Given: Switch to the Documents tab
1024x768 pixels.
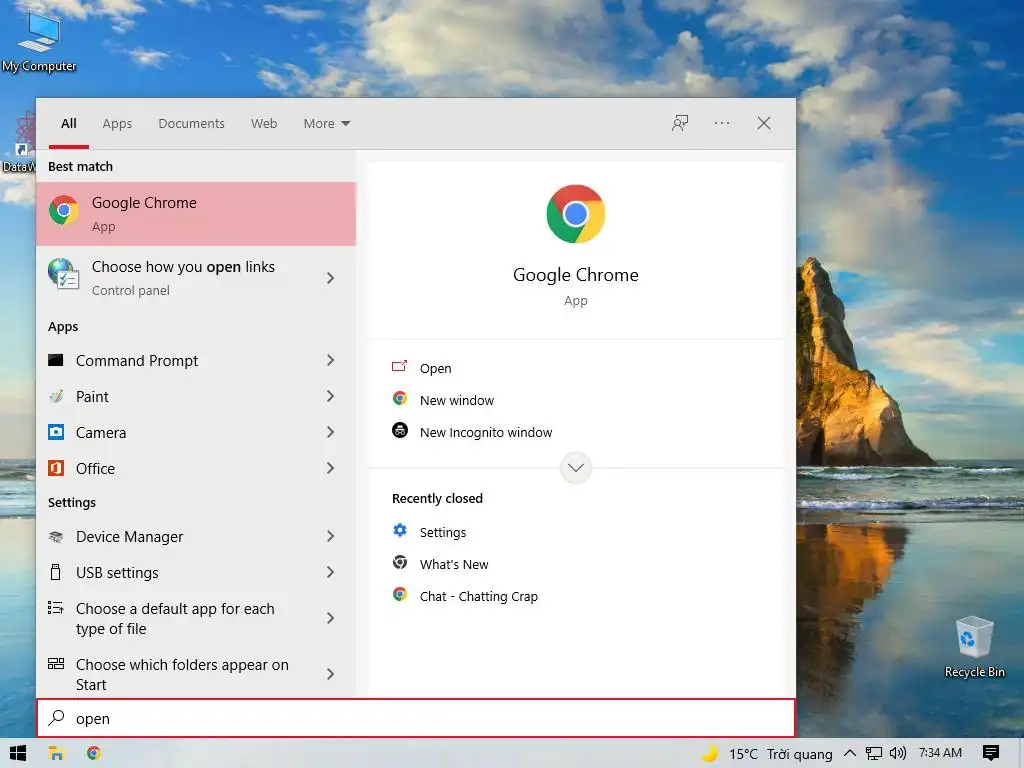Looking at the screenshot, I should coord(191,123).
